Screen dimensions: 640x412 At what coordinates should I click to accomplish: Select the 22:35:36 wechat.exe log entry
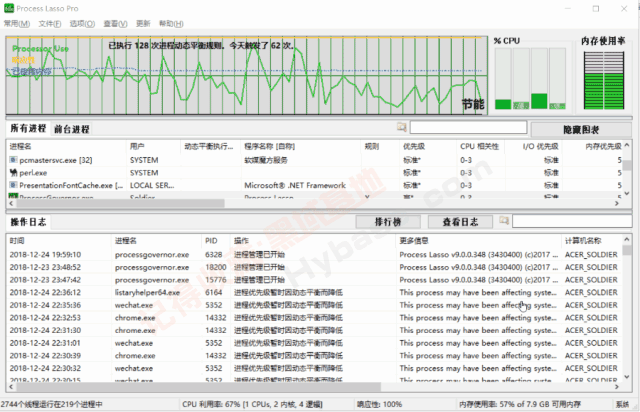point(314,305)
